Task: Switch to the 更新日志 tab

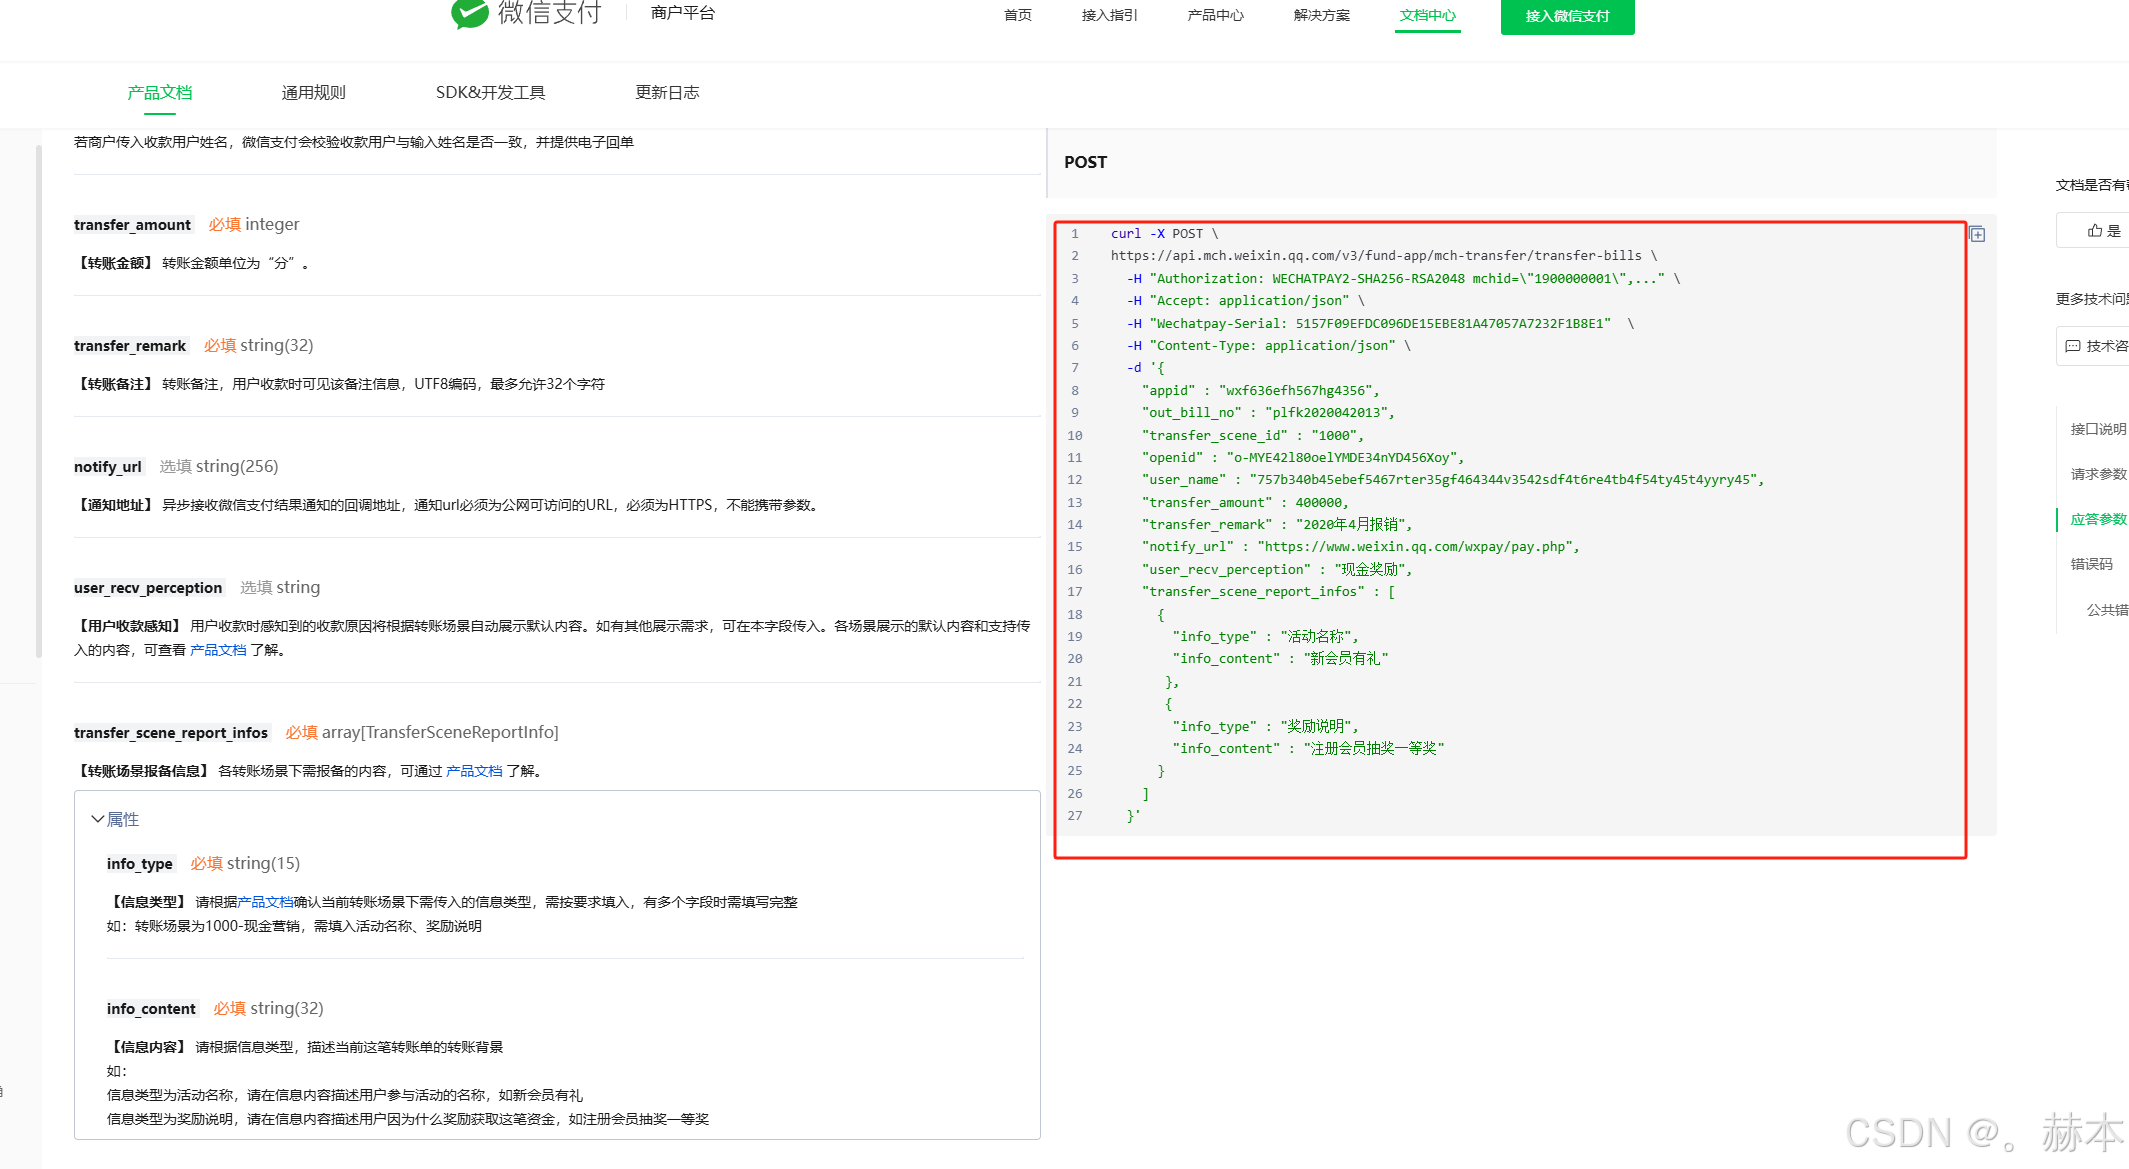Action: click(667, 92)
